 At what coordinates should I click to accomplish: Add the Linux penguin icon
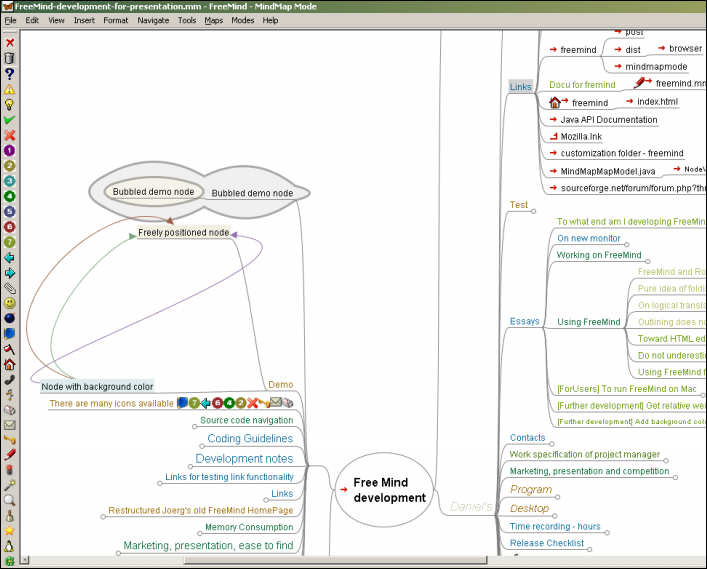point(9,546)
